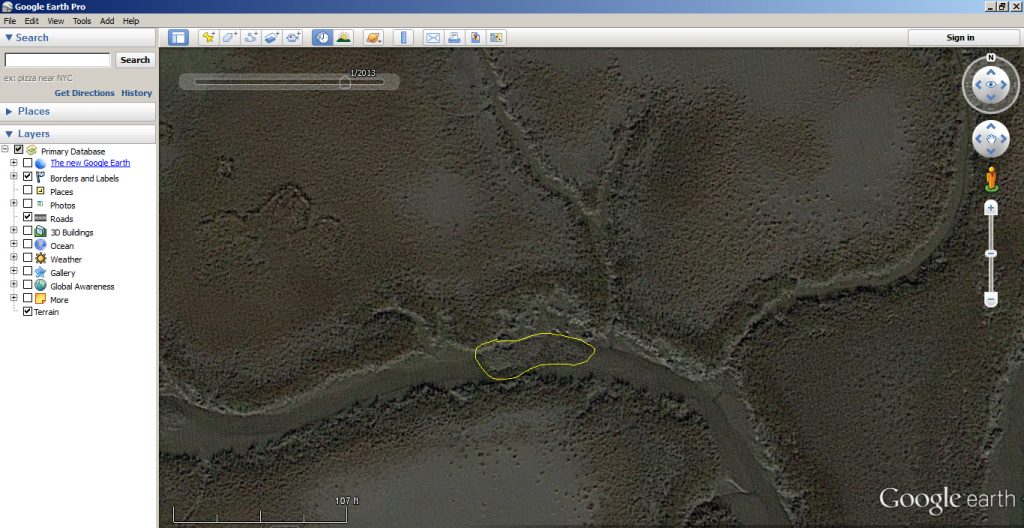Uncheck the Roads layer checkbox
This screenshot has height=528, width=1024.
[27, 217]
